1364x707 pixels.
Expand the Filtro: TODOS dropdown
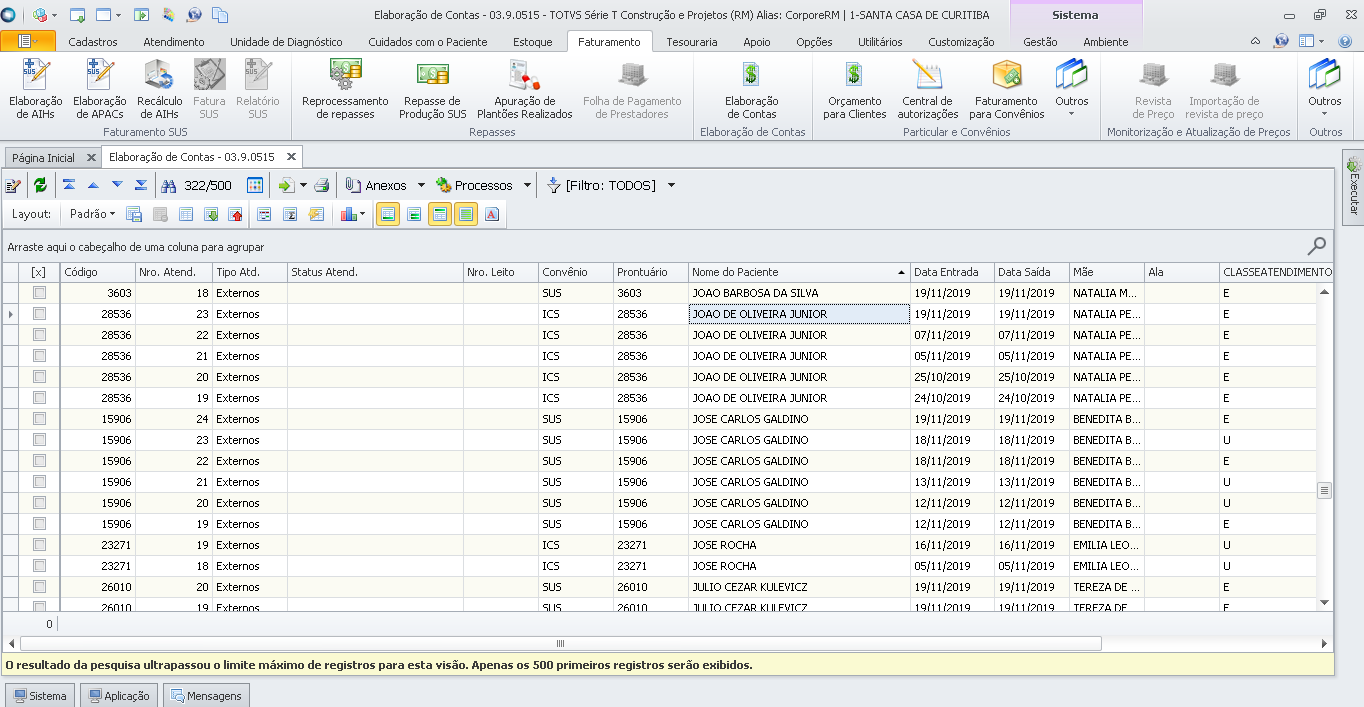[671, 185]
